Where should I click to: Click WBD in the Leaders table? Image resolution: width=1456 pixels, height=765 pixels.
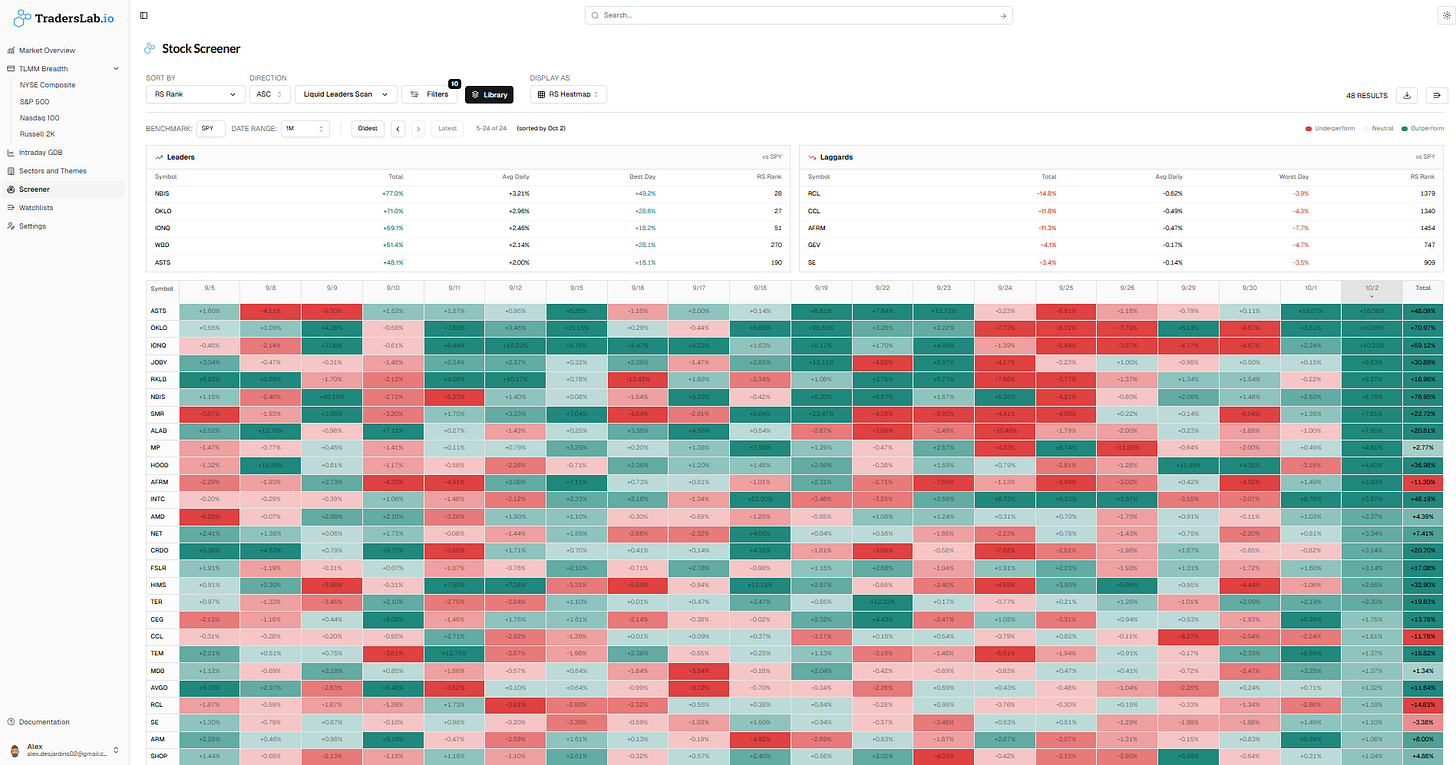[x=161, y=245]
